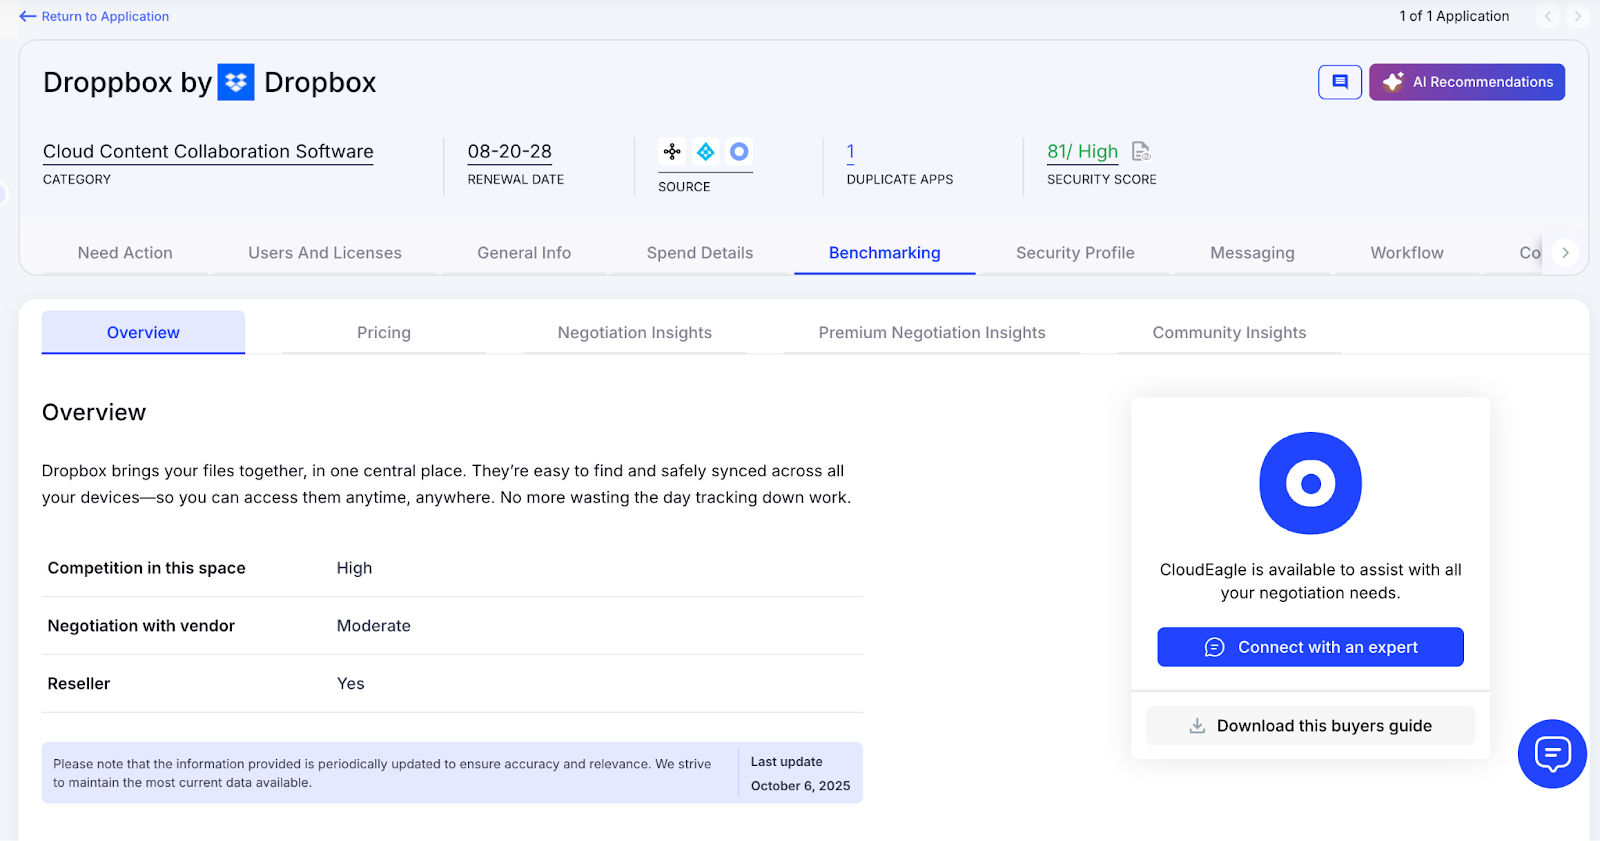Click the Overview section heading

[94, 413]
